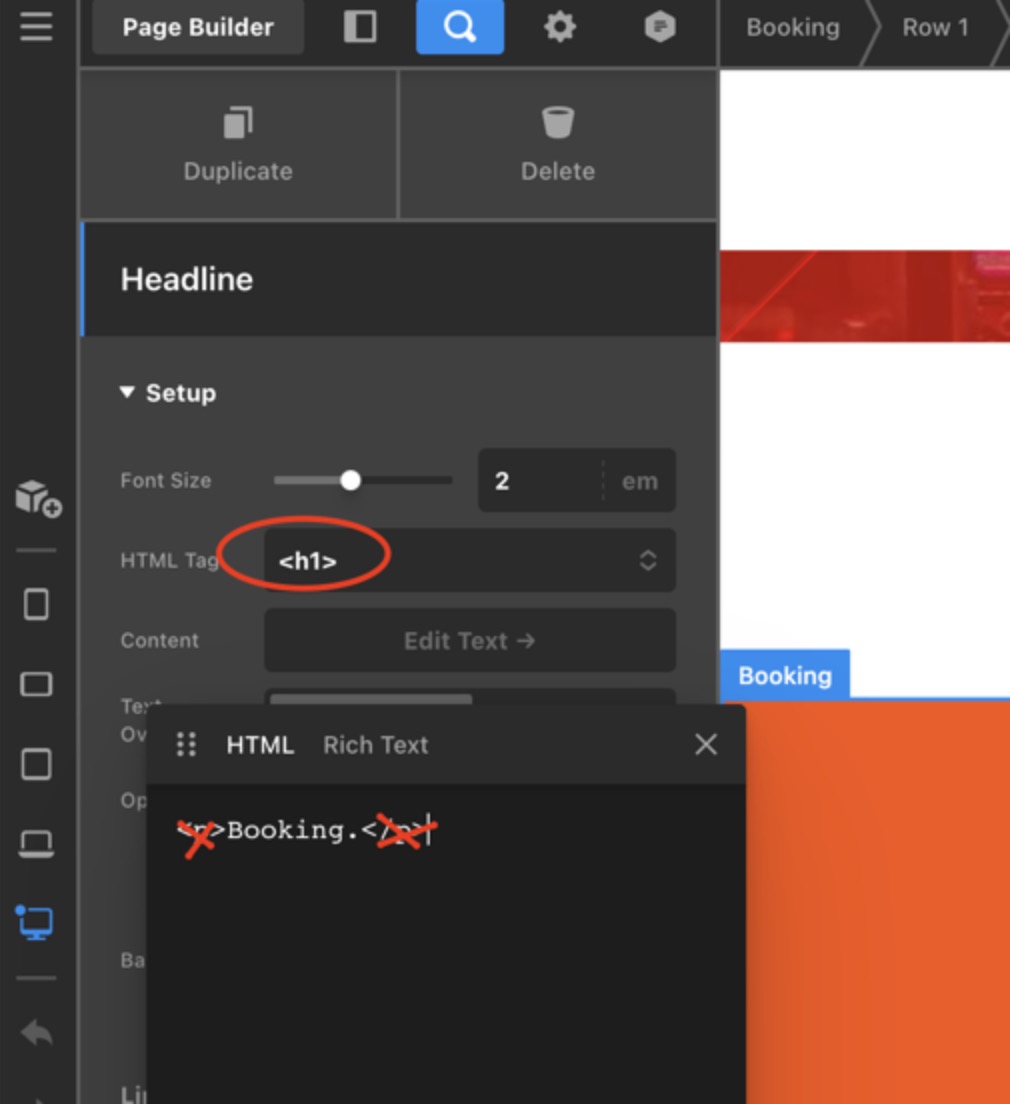Open settings gear icon in top bar

tap(559, 27)
